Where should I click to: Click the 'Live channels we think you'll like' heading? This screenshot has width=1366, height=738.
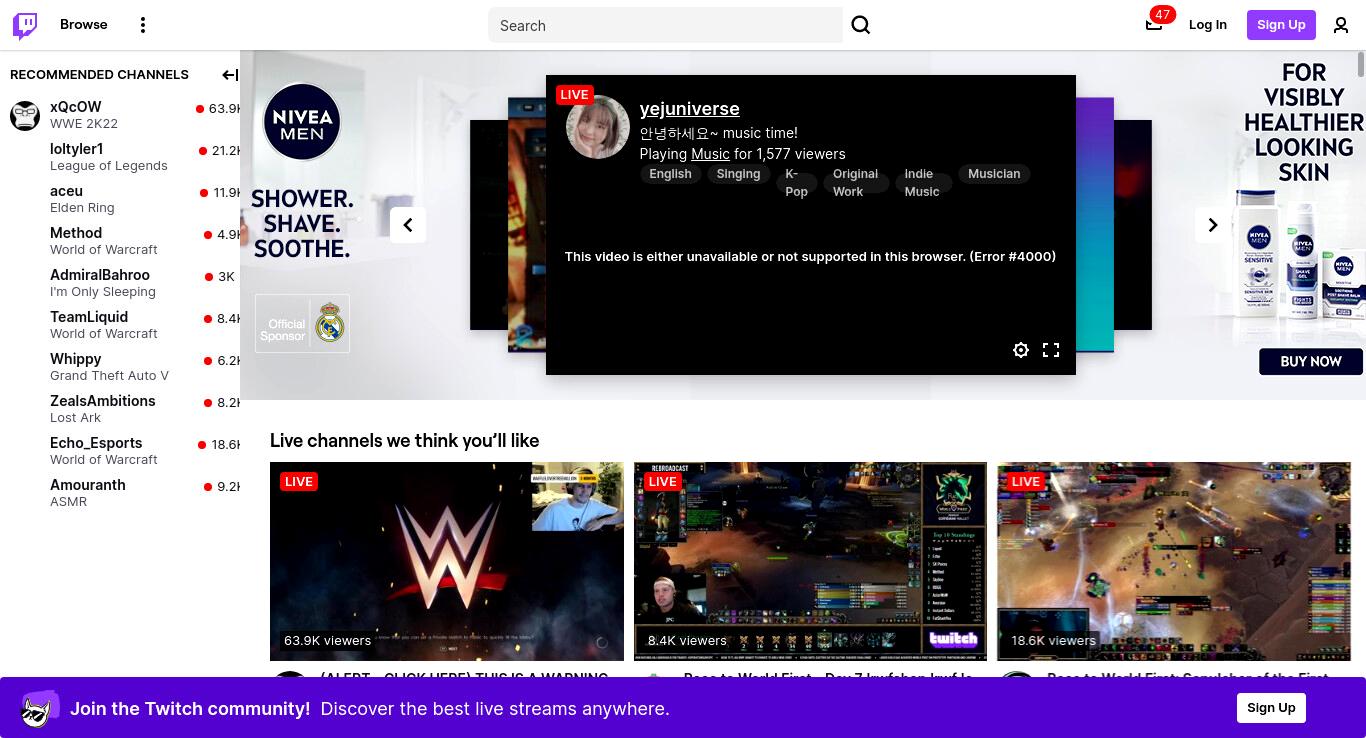(x=404, y=441)
